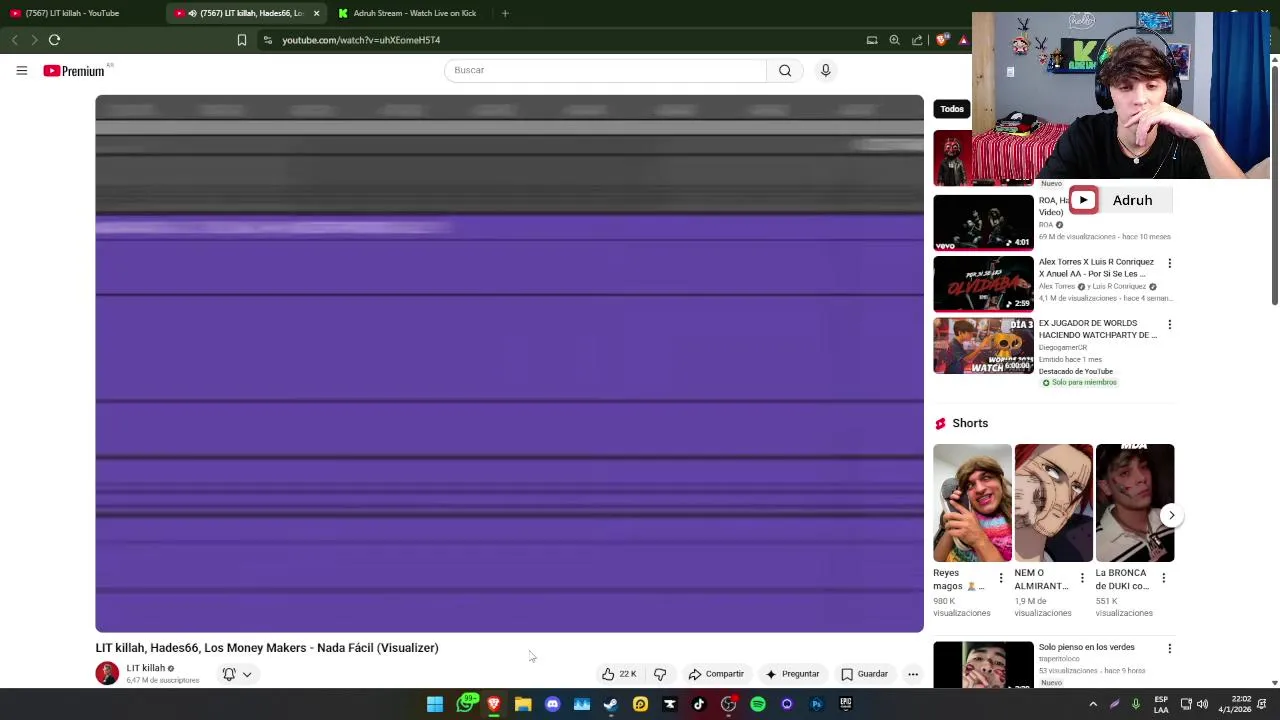
Task: Open the LIT killah channel name link
Action: 145,668
